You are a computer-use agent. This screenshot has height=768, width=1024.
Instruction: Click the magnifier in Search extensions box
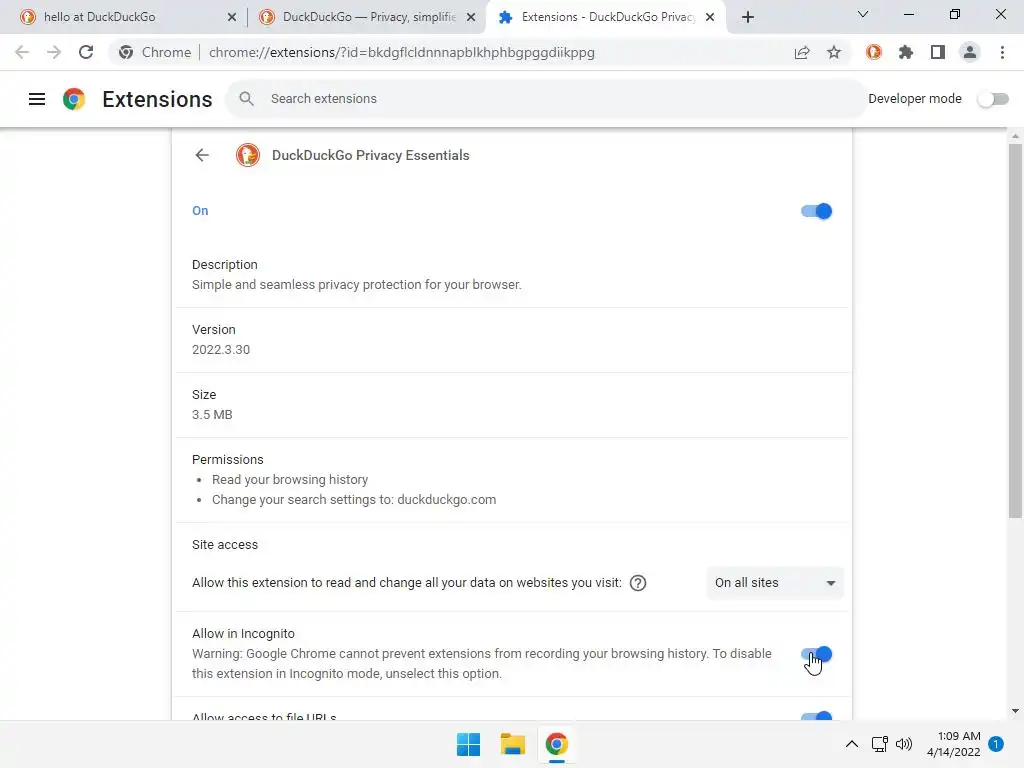point(246,99)
